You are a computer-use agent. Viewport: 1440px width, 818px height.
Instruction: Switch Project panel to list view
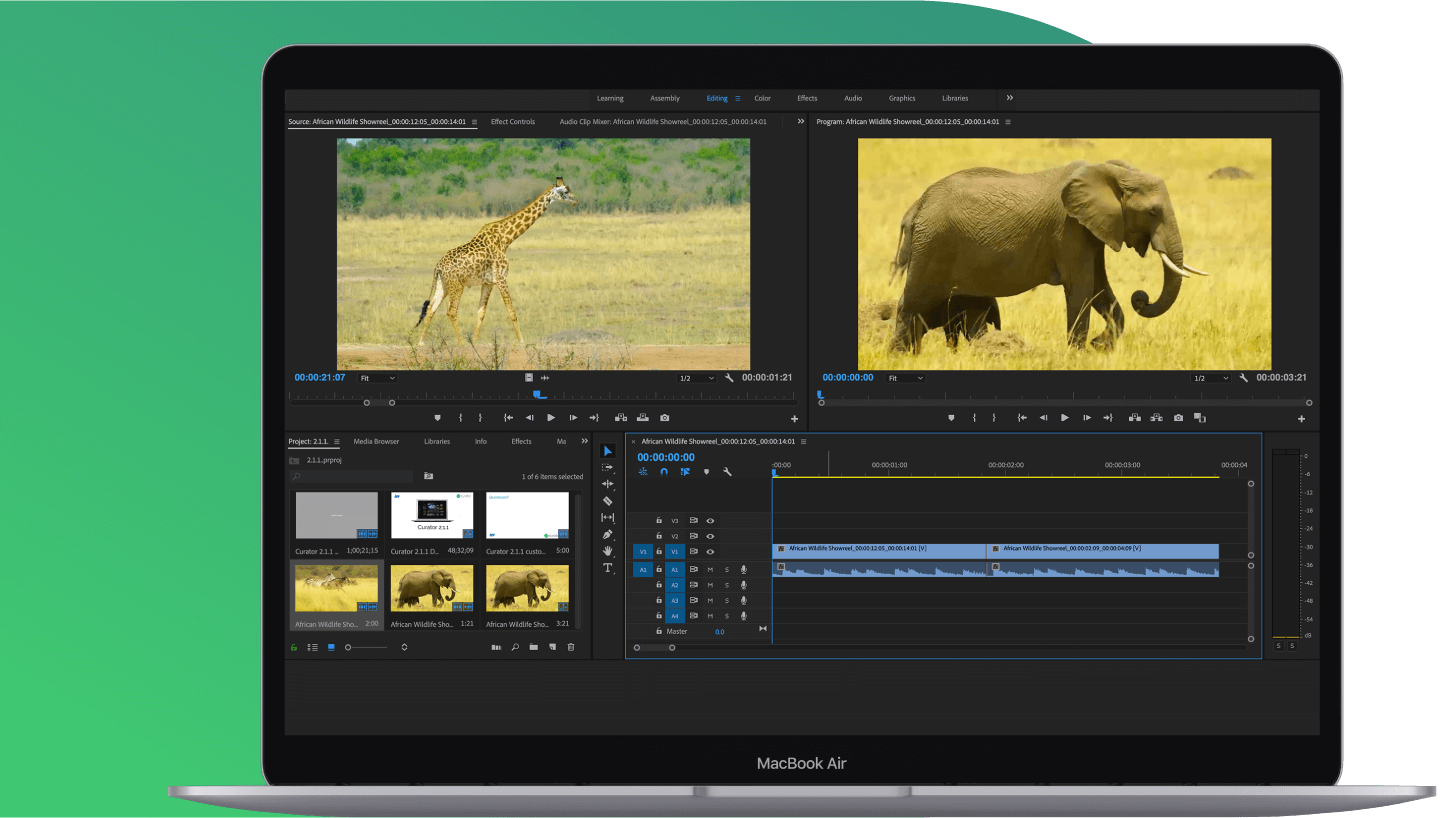pos(312,647)
